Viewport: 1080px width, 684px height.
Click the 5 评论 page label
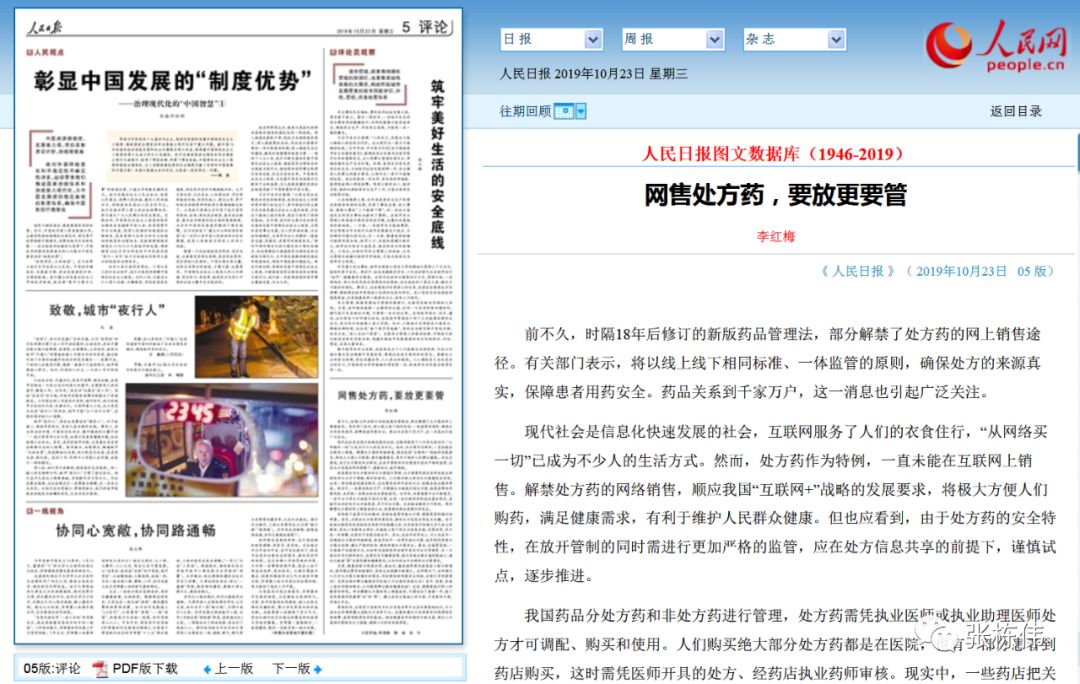click(424, 27)
